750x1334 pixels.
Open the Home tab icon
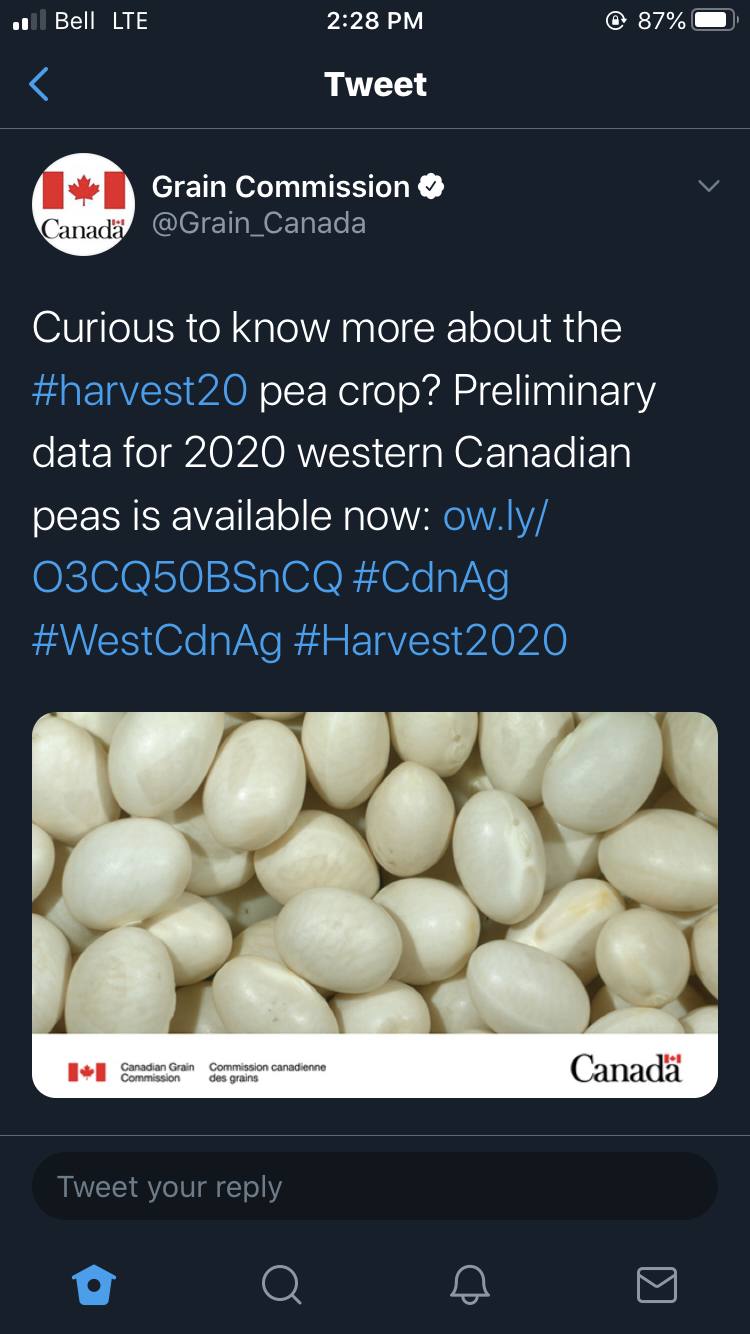[95, 1284]
